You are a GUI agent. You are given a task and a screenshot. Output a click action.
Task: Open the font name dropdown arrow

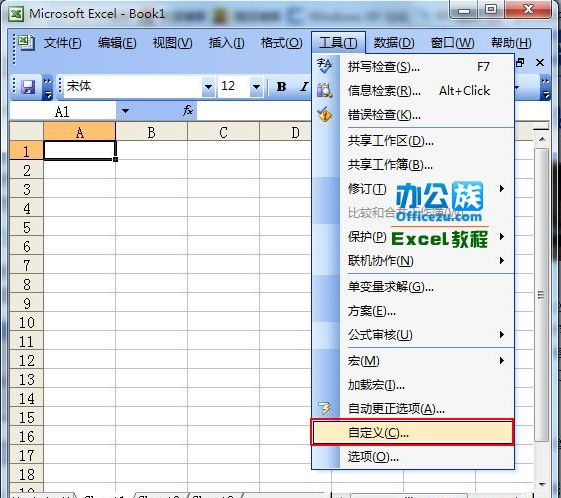pos(208,87)
